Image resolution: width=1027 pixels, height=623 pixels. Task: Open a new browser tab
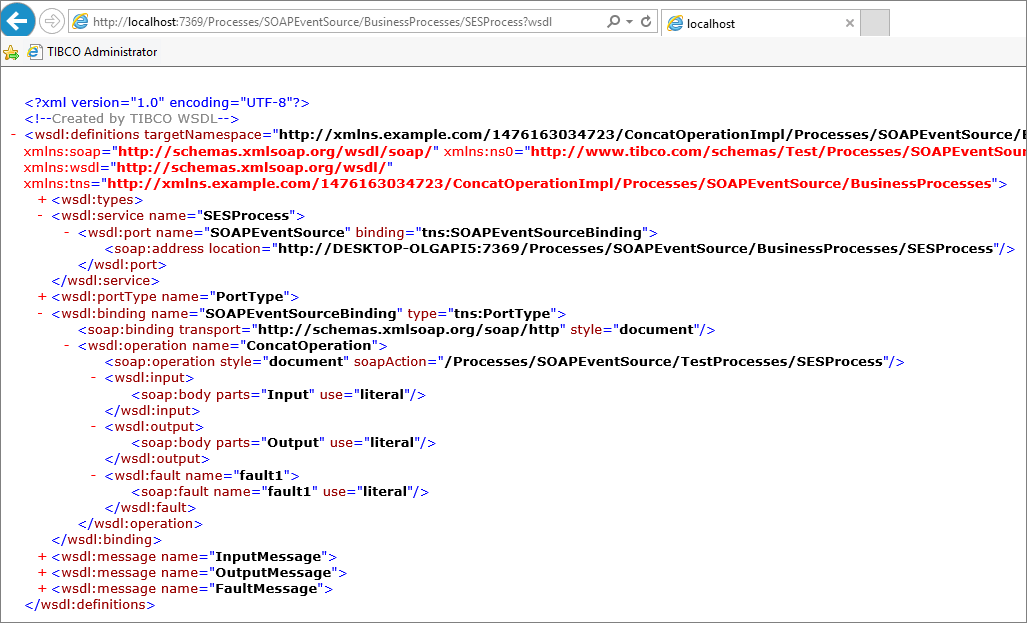click(873, 21)
